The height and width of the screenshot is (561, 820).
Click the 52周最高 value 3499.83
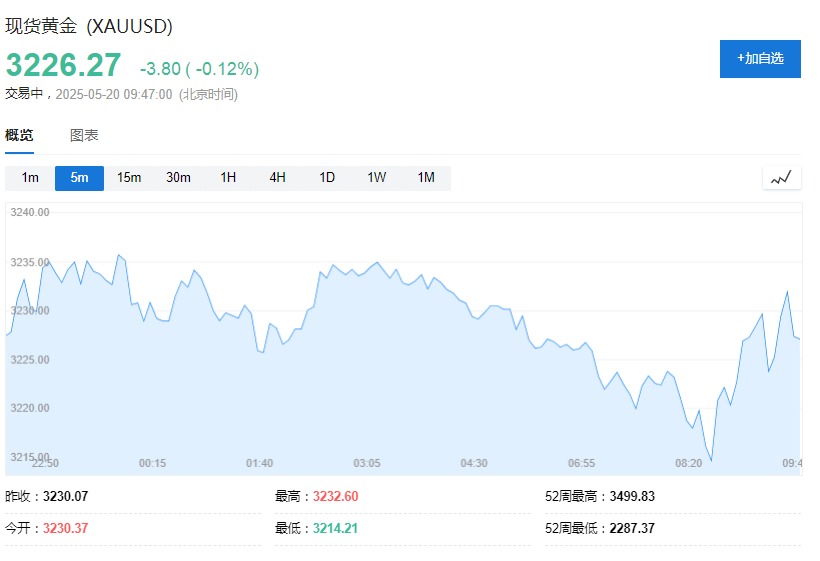click(x=632, y=496)
